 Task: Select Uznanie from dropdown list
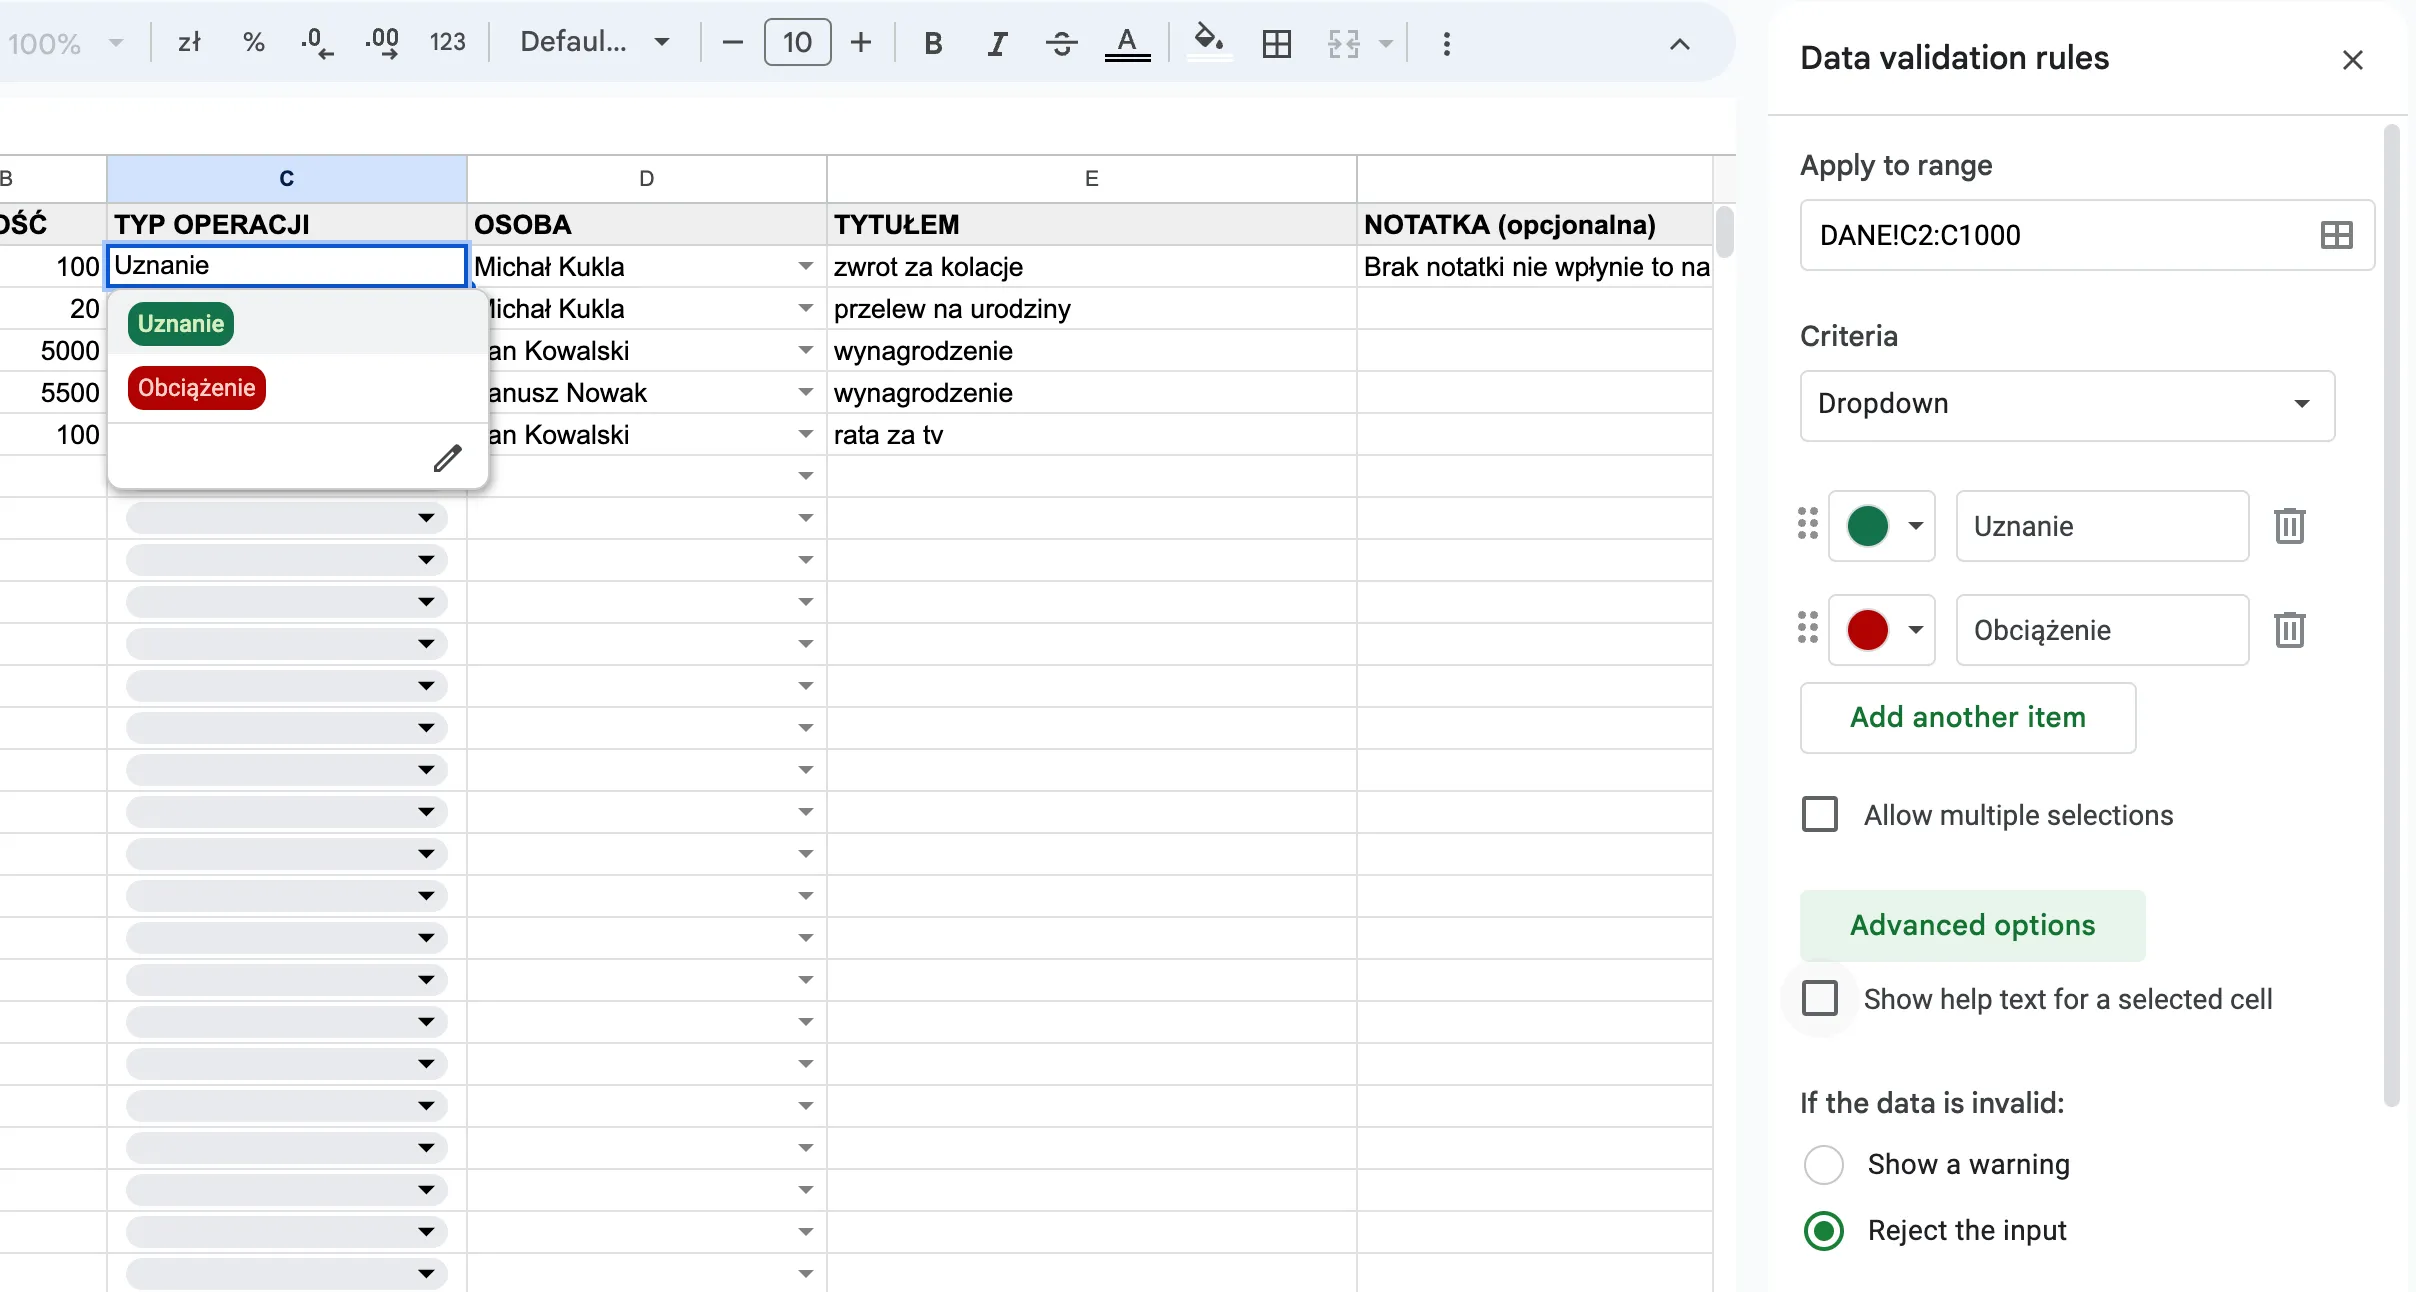pos(181,323)
